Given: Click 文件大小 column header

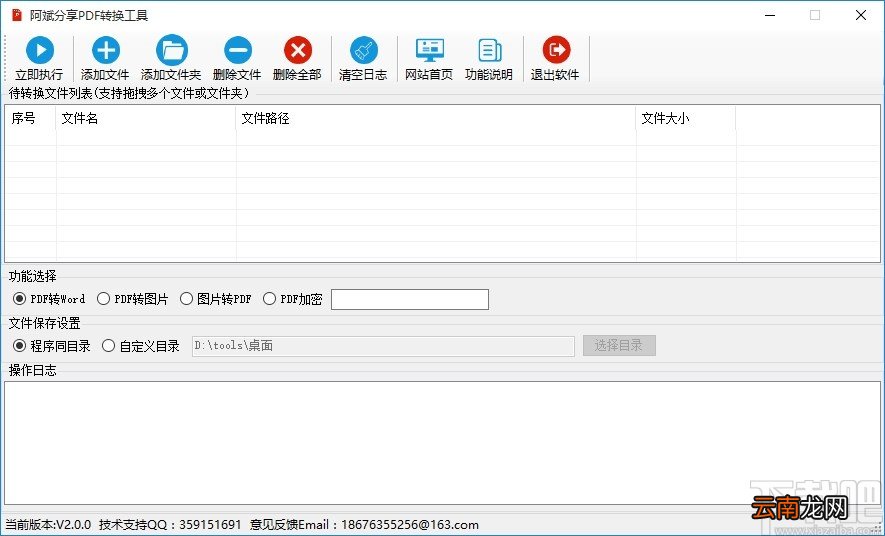Looking at the screenshot, I should click(686, 118).
